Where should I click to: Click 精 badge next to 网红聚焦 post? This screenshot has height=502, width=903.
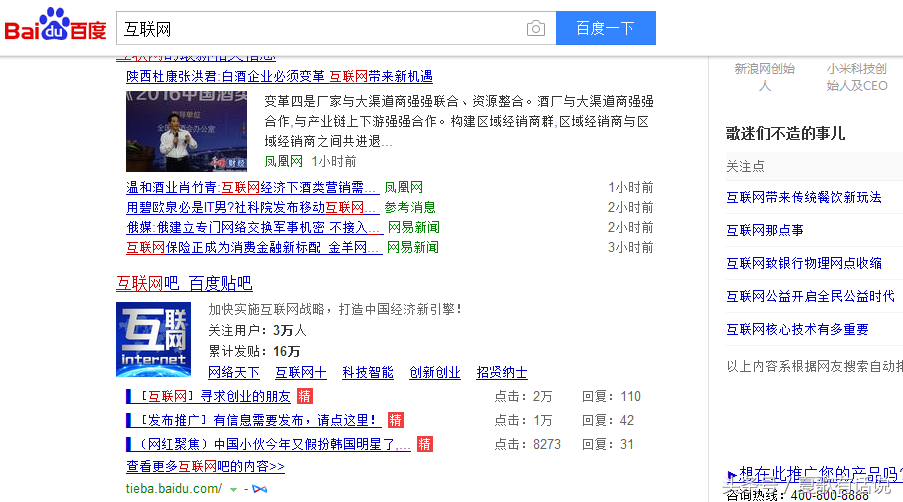[424, 444]
